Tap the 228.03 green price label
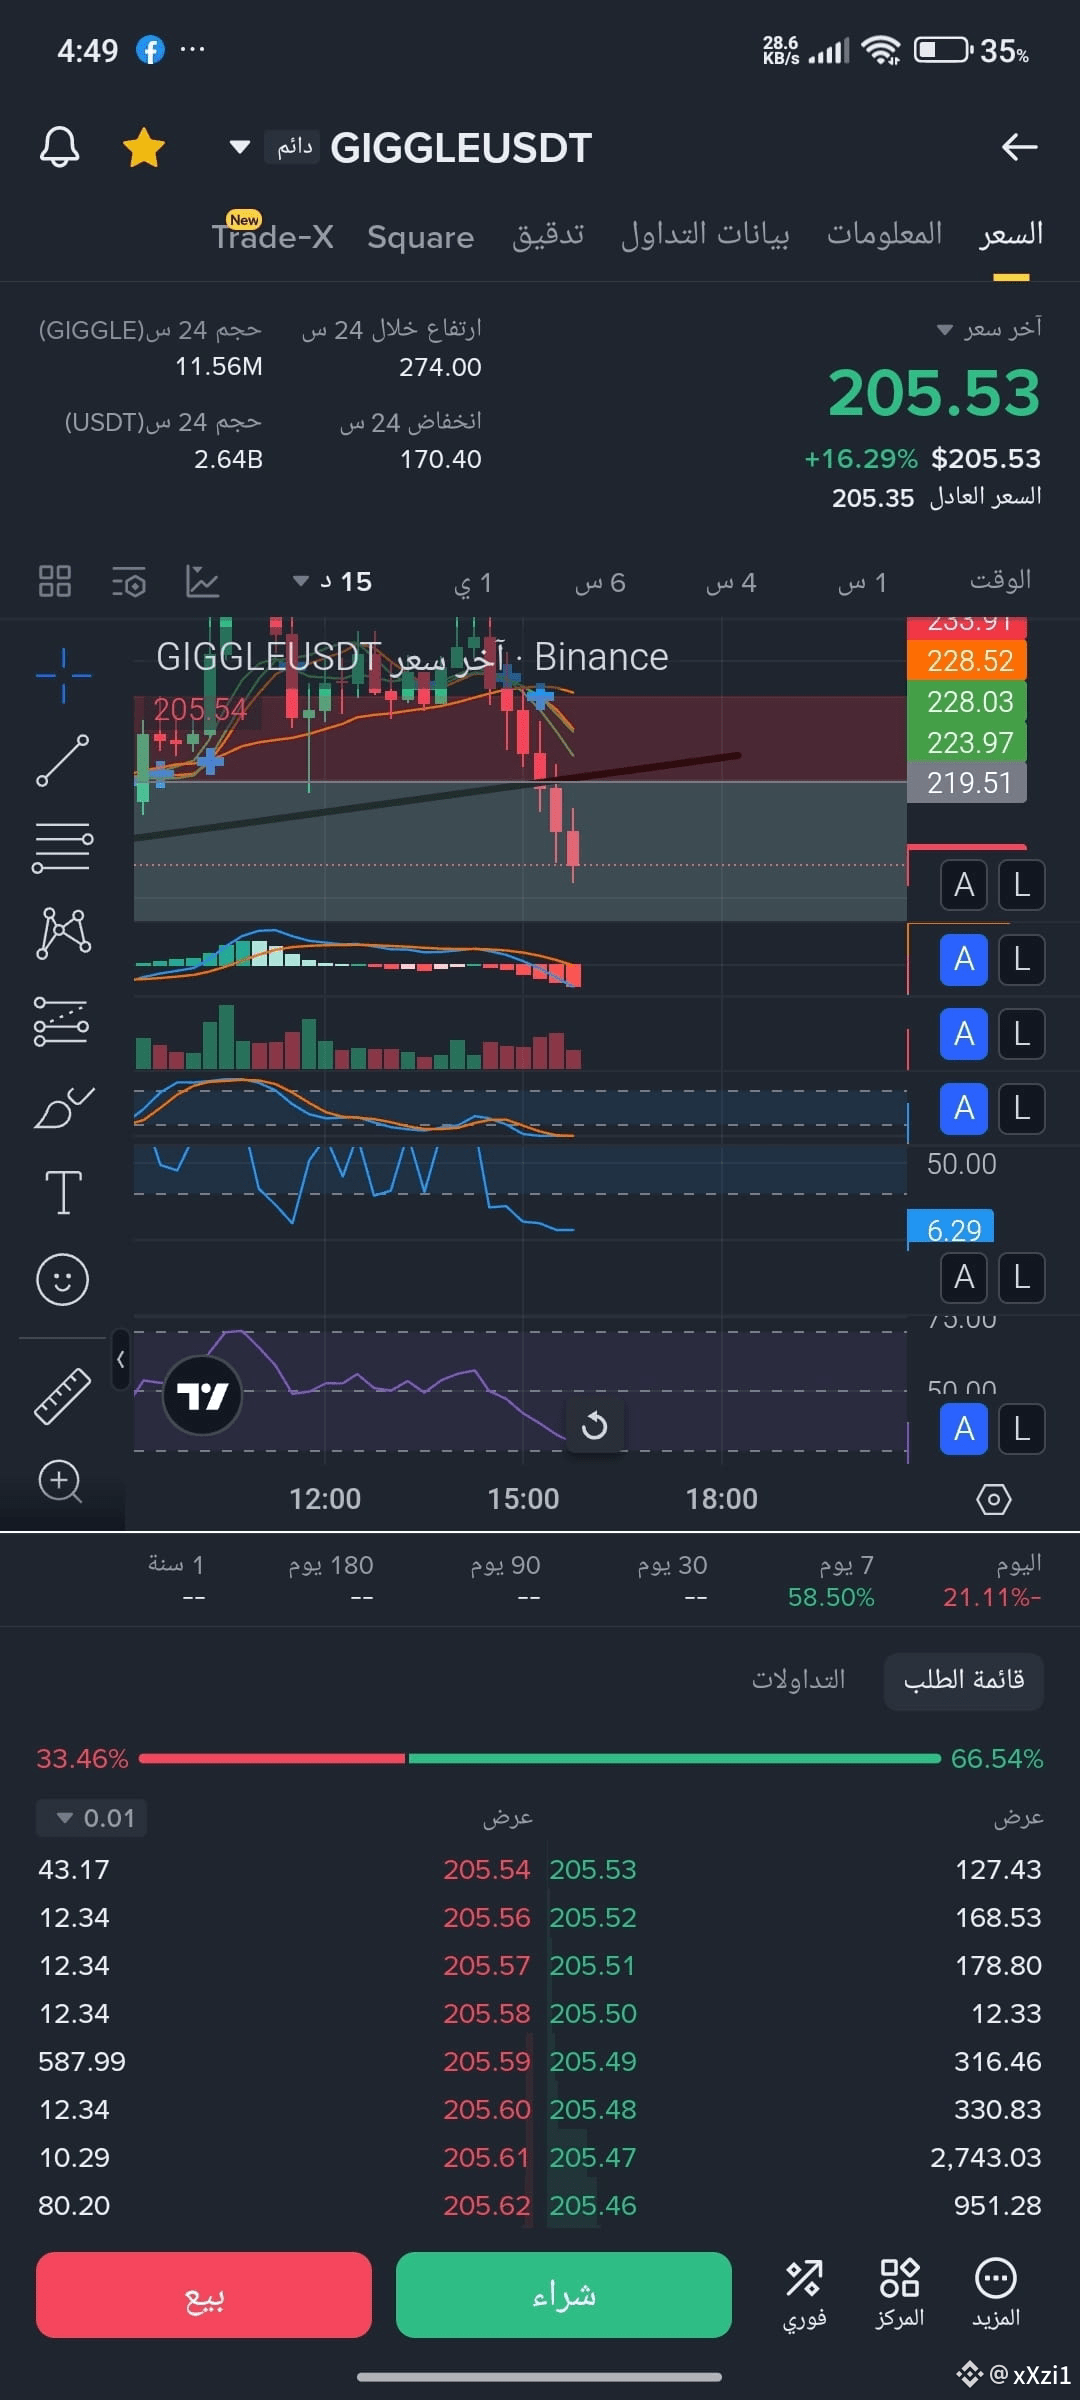The width and height of the screenshot is (1080, 2400). [x=967, y=702]
